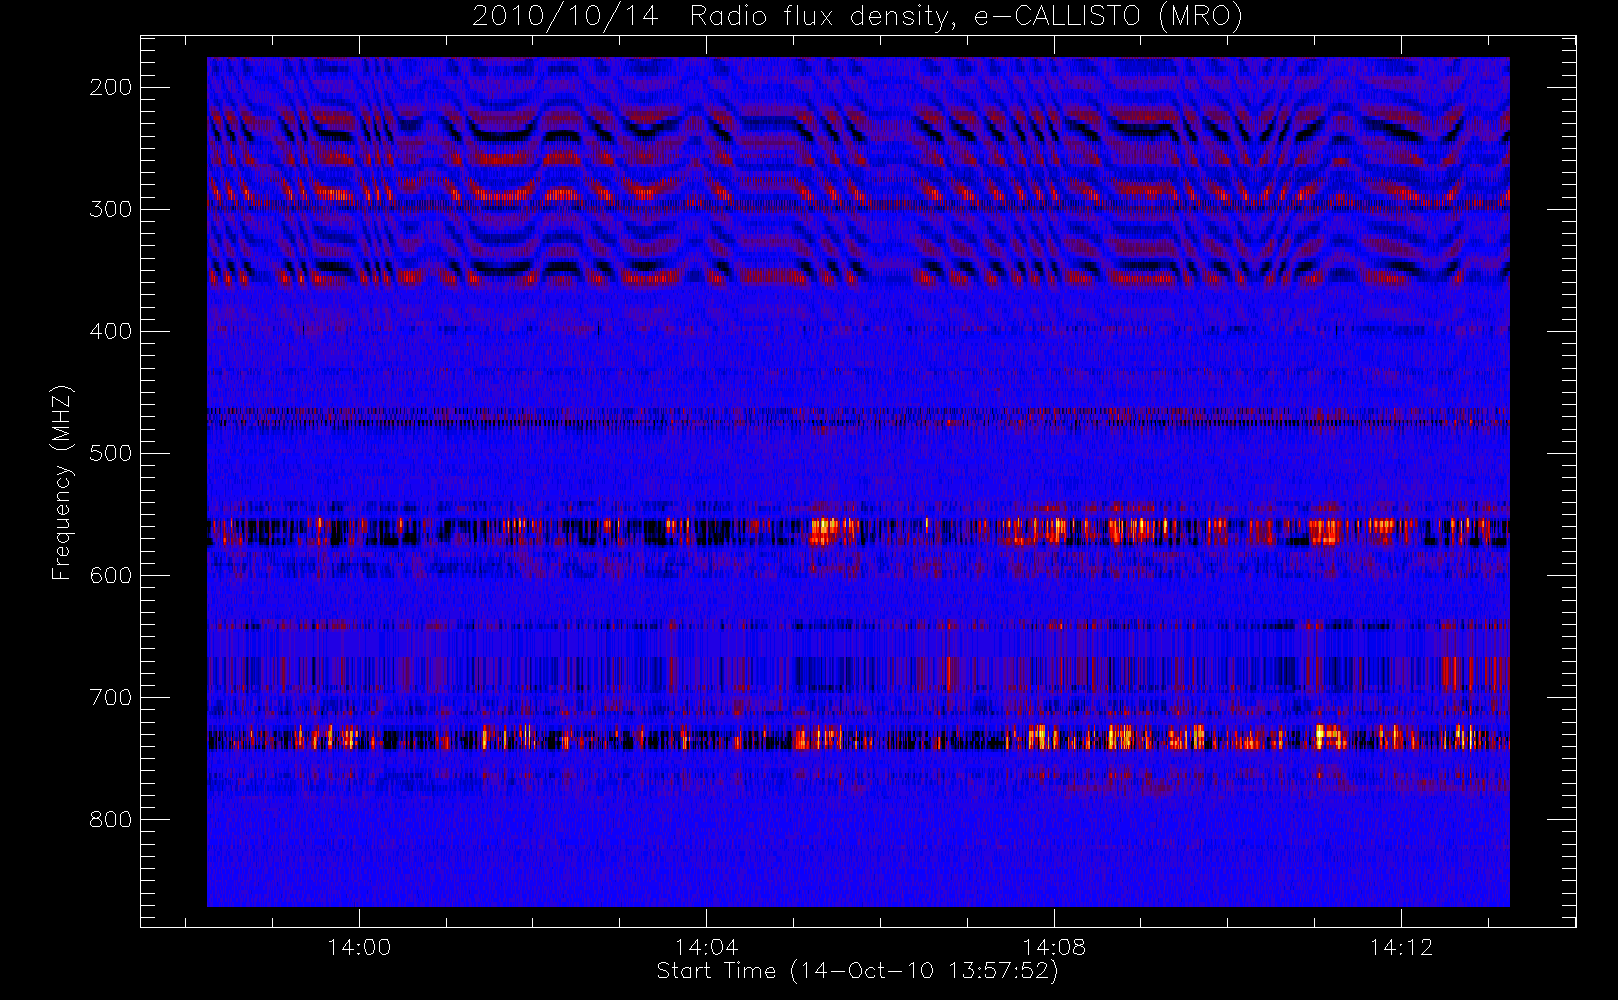Click the 500 frequency tick label
Viewport: 1618px width, 1000px height.
coord(111,453)
